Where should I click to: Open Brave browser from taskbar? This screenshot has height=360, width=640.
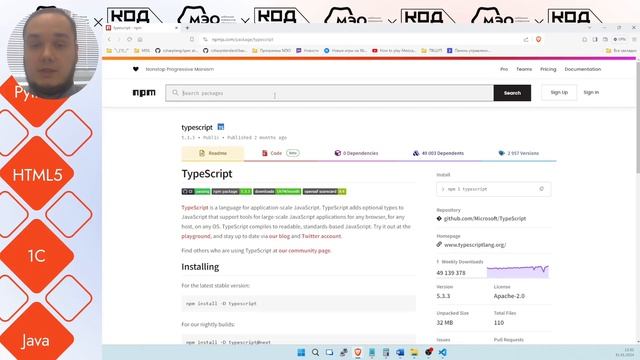(x=358, y=352)
